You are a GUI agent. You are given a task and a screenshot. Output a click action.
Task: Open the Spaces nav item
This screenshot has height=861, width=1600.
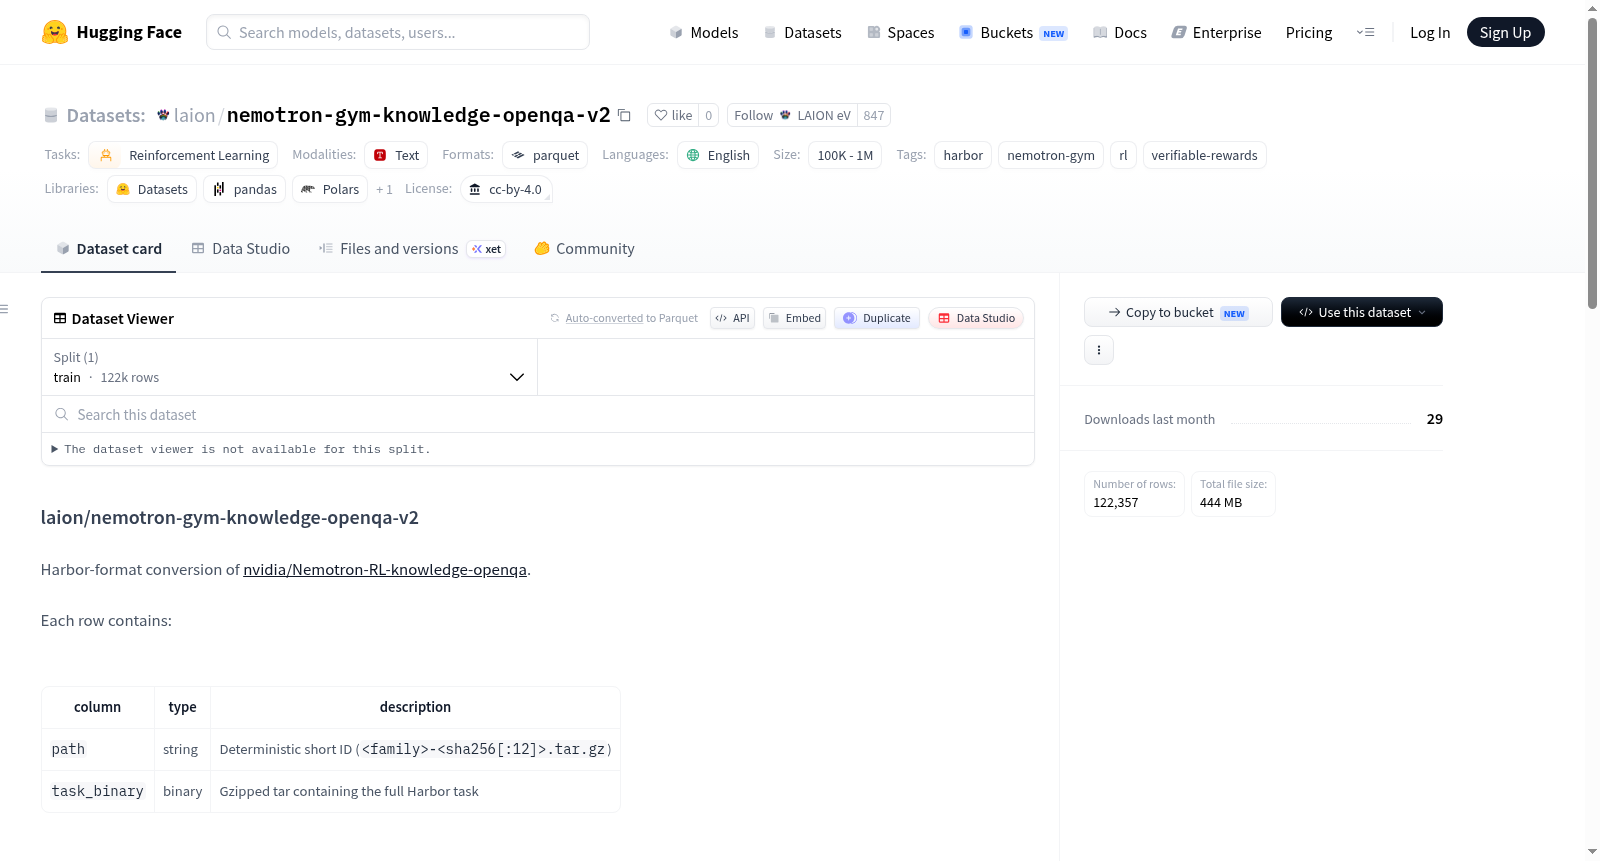click(x=901, y=33)
